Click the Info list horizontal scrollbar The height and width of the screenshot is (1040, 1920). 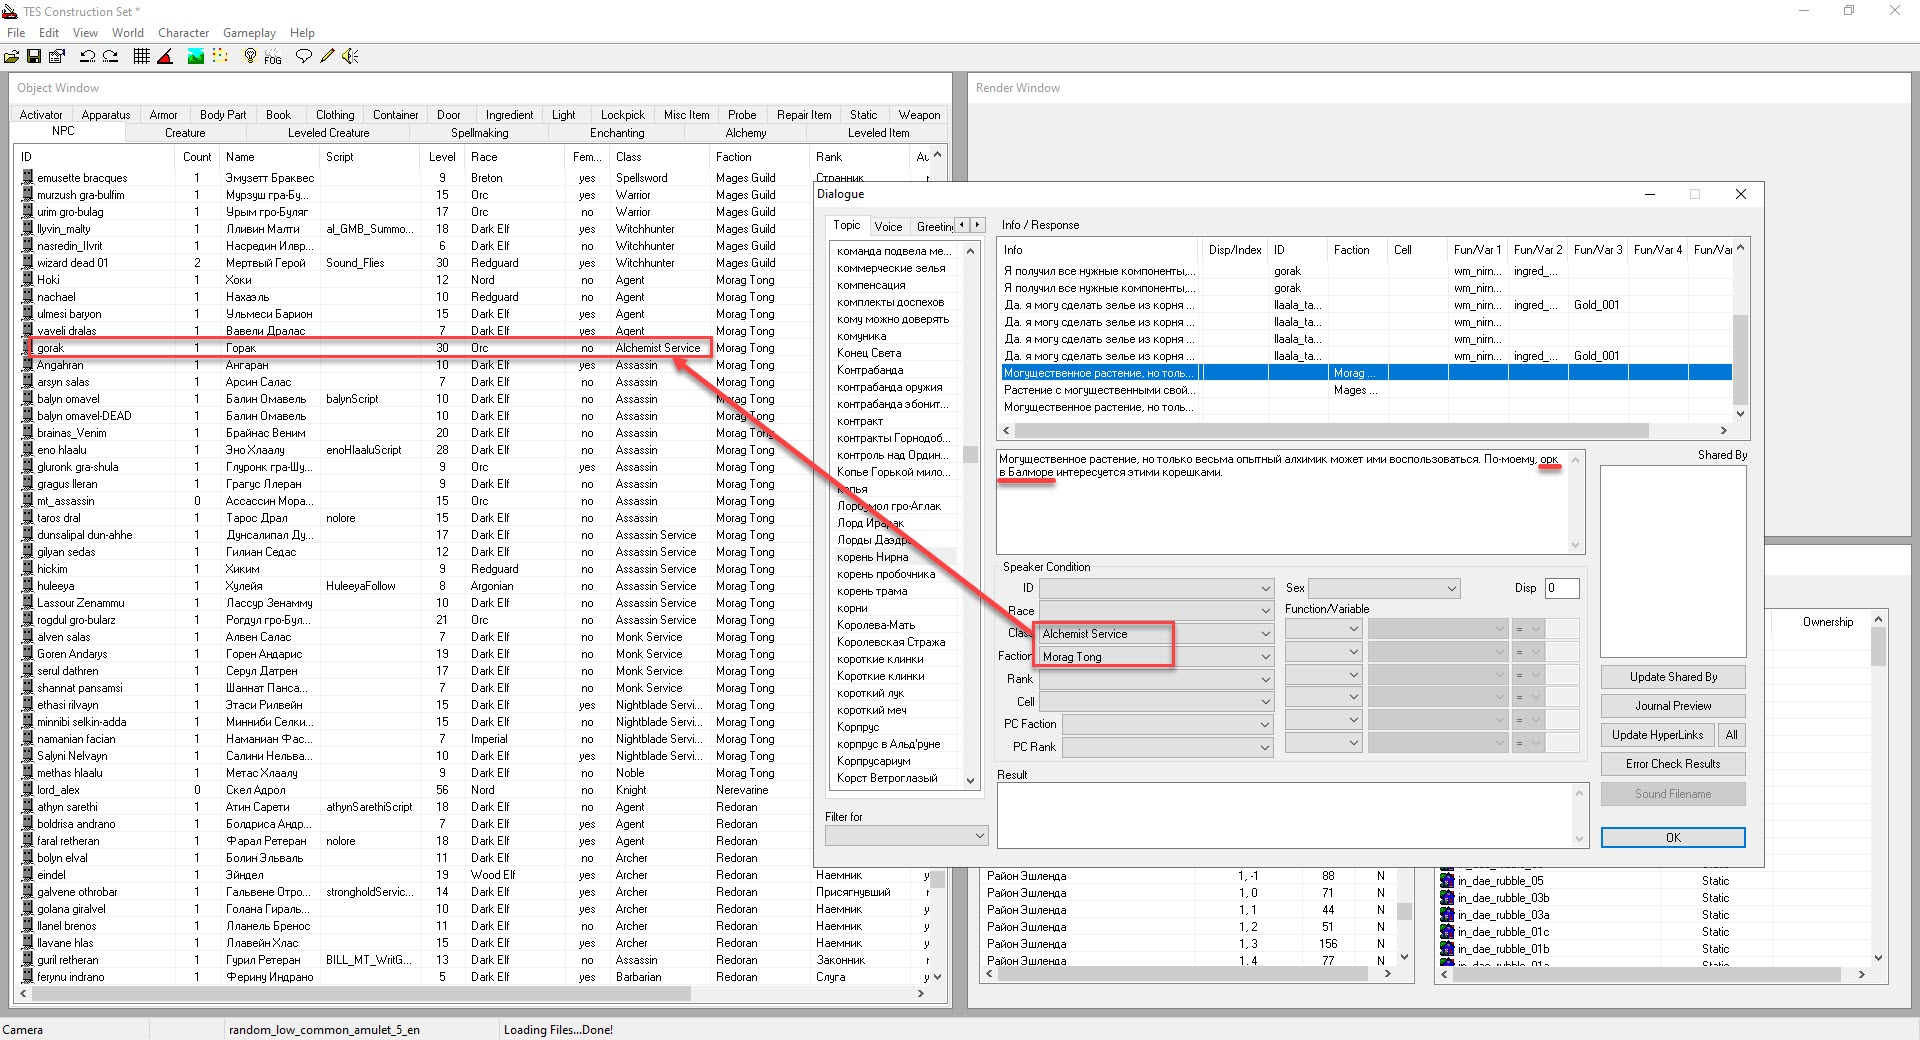(x=1367, y=430)
